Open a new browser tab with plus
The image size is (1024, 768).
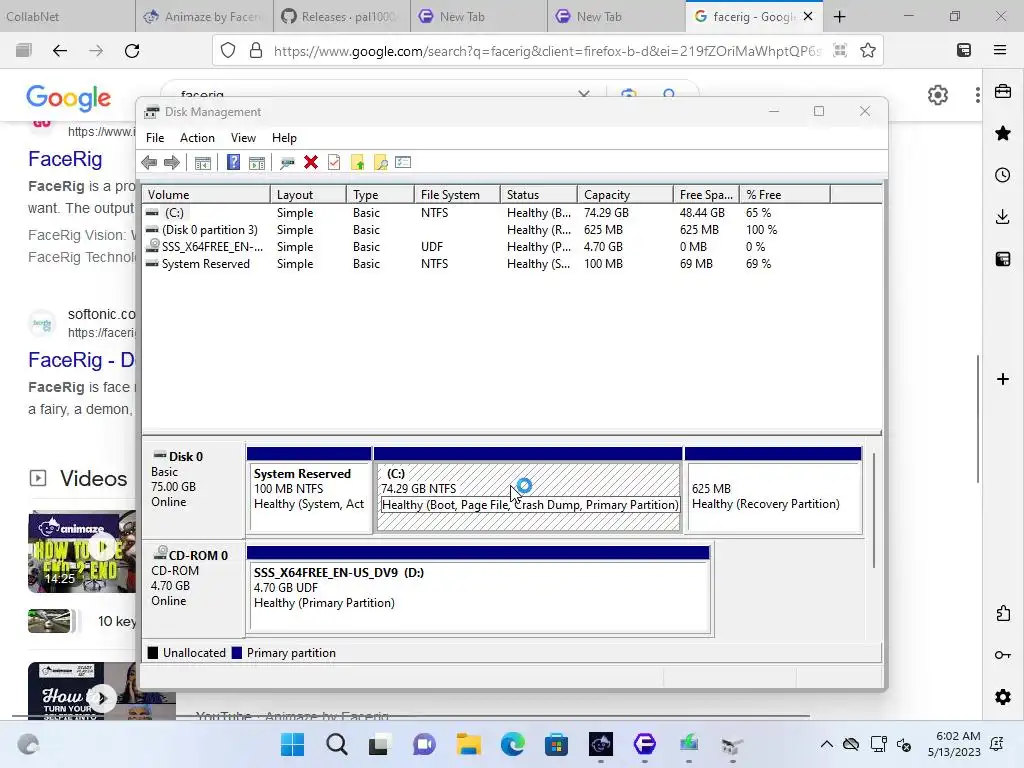(x=840, y=16)
